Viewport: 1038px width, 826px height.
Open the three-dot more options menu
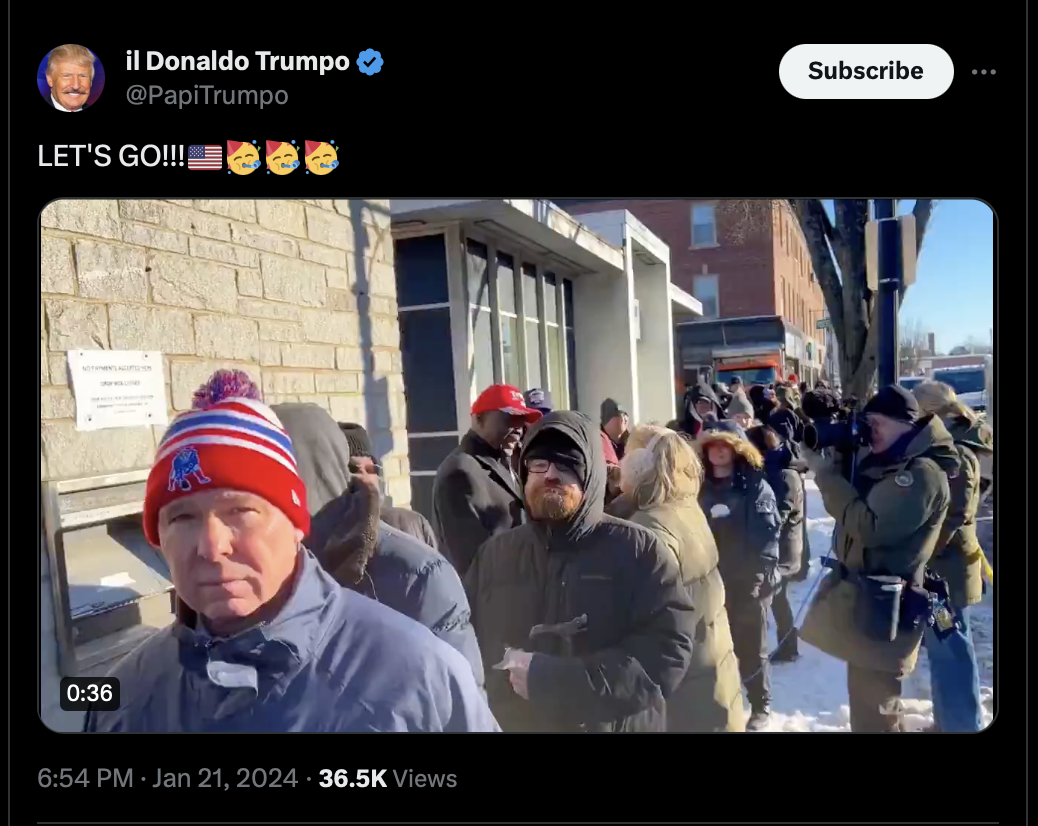[984, 71]
